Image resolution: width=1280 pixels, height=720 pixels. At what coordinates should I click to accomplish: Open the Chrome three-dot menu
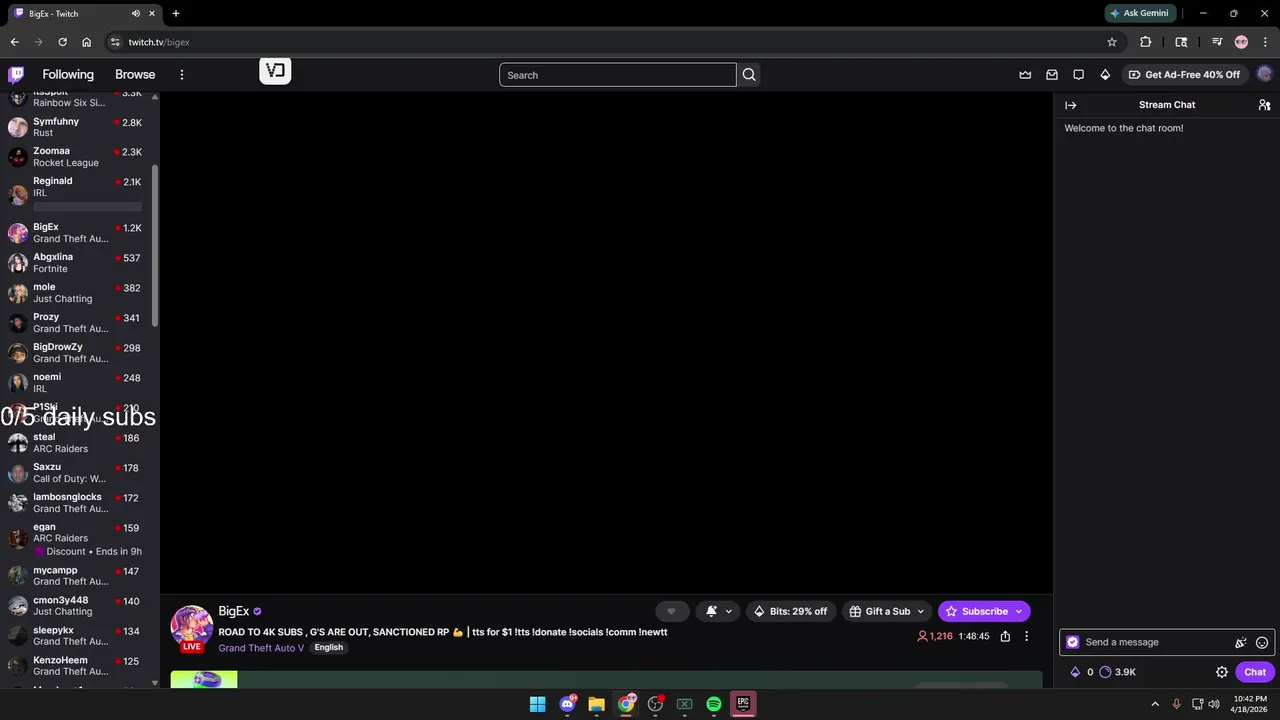[1265, 42]
